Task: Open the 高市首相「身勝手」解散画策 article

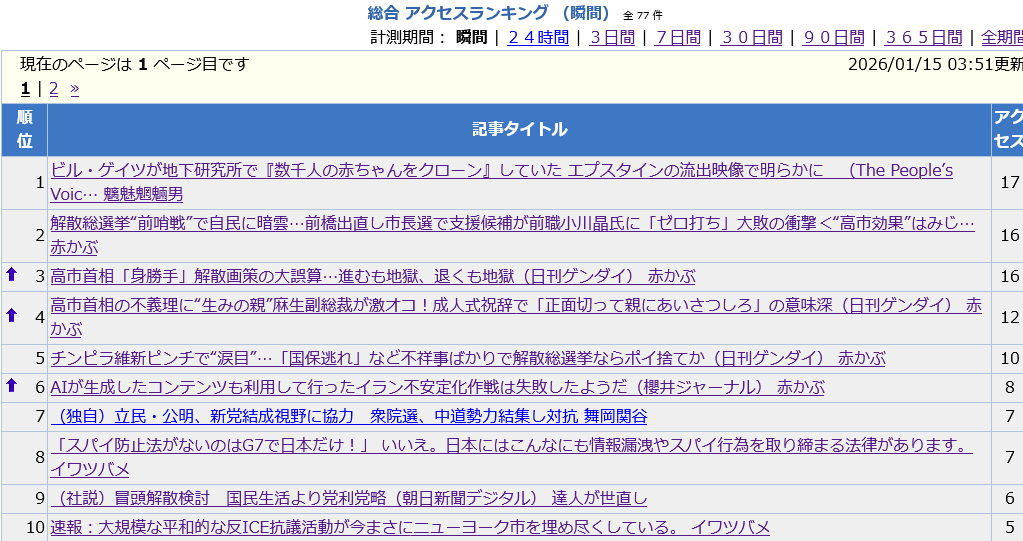Action: point(372,276)
